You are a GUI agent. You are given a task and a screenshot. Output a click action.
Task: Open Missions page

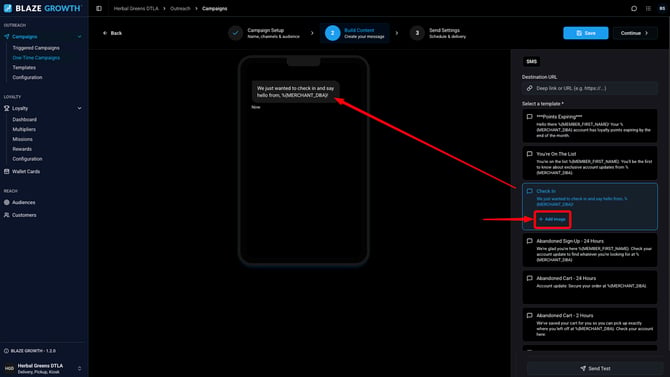pyautogui.click(x=22, y=139)
